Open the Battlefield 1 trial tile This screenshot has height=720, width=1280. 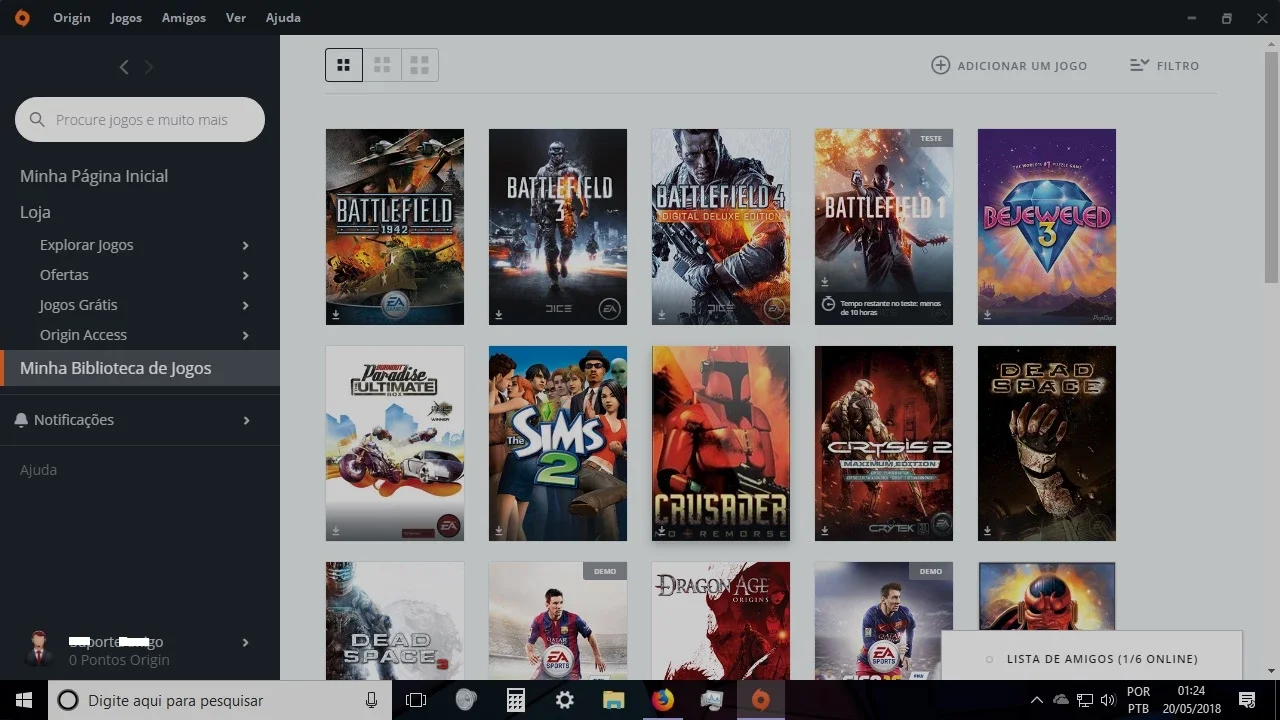click(x=884, y=227)
